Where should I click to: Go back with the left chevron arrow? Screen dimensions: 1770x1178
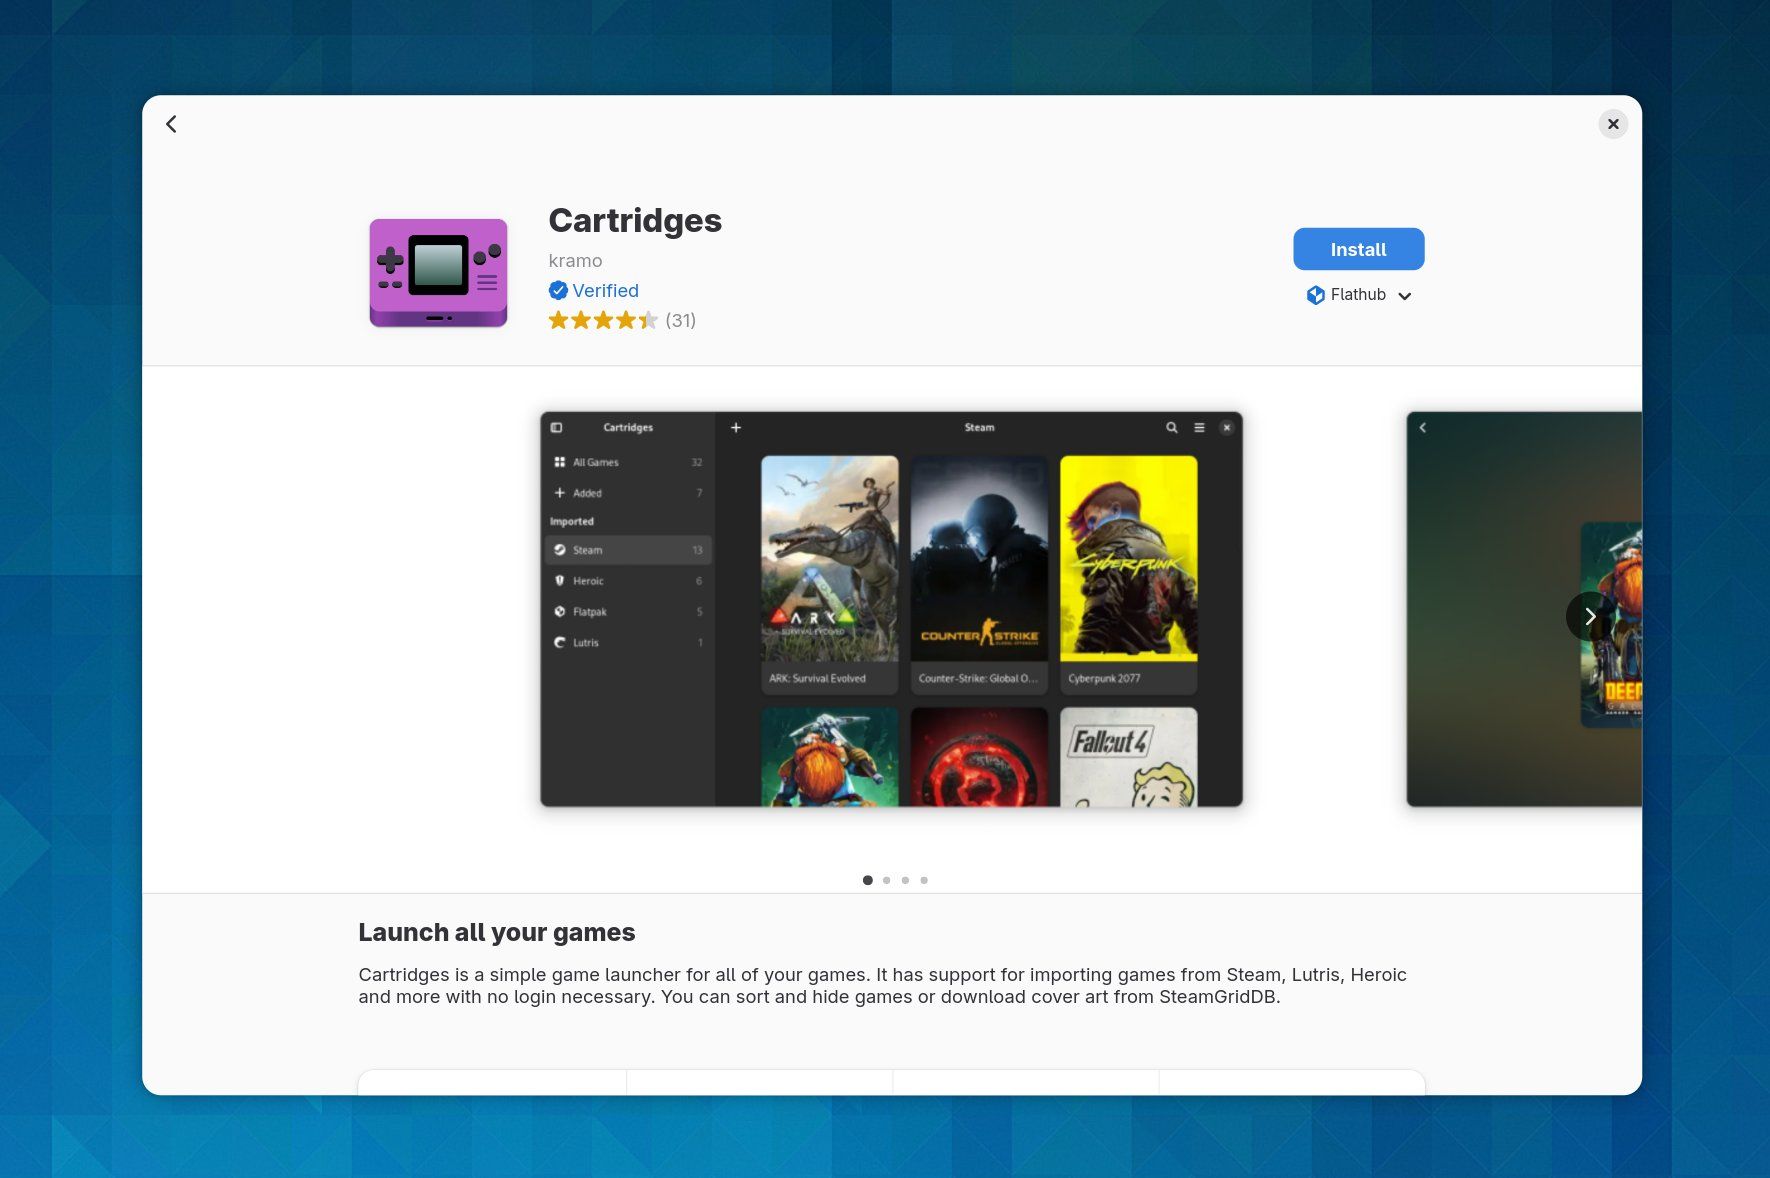click(x=171, y=124)
